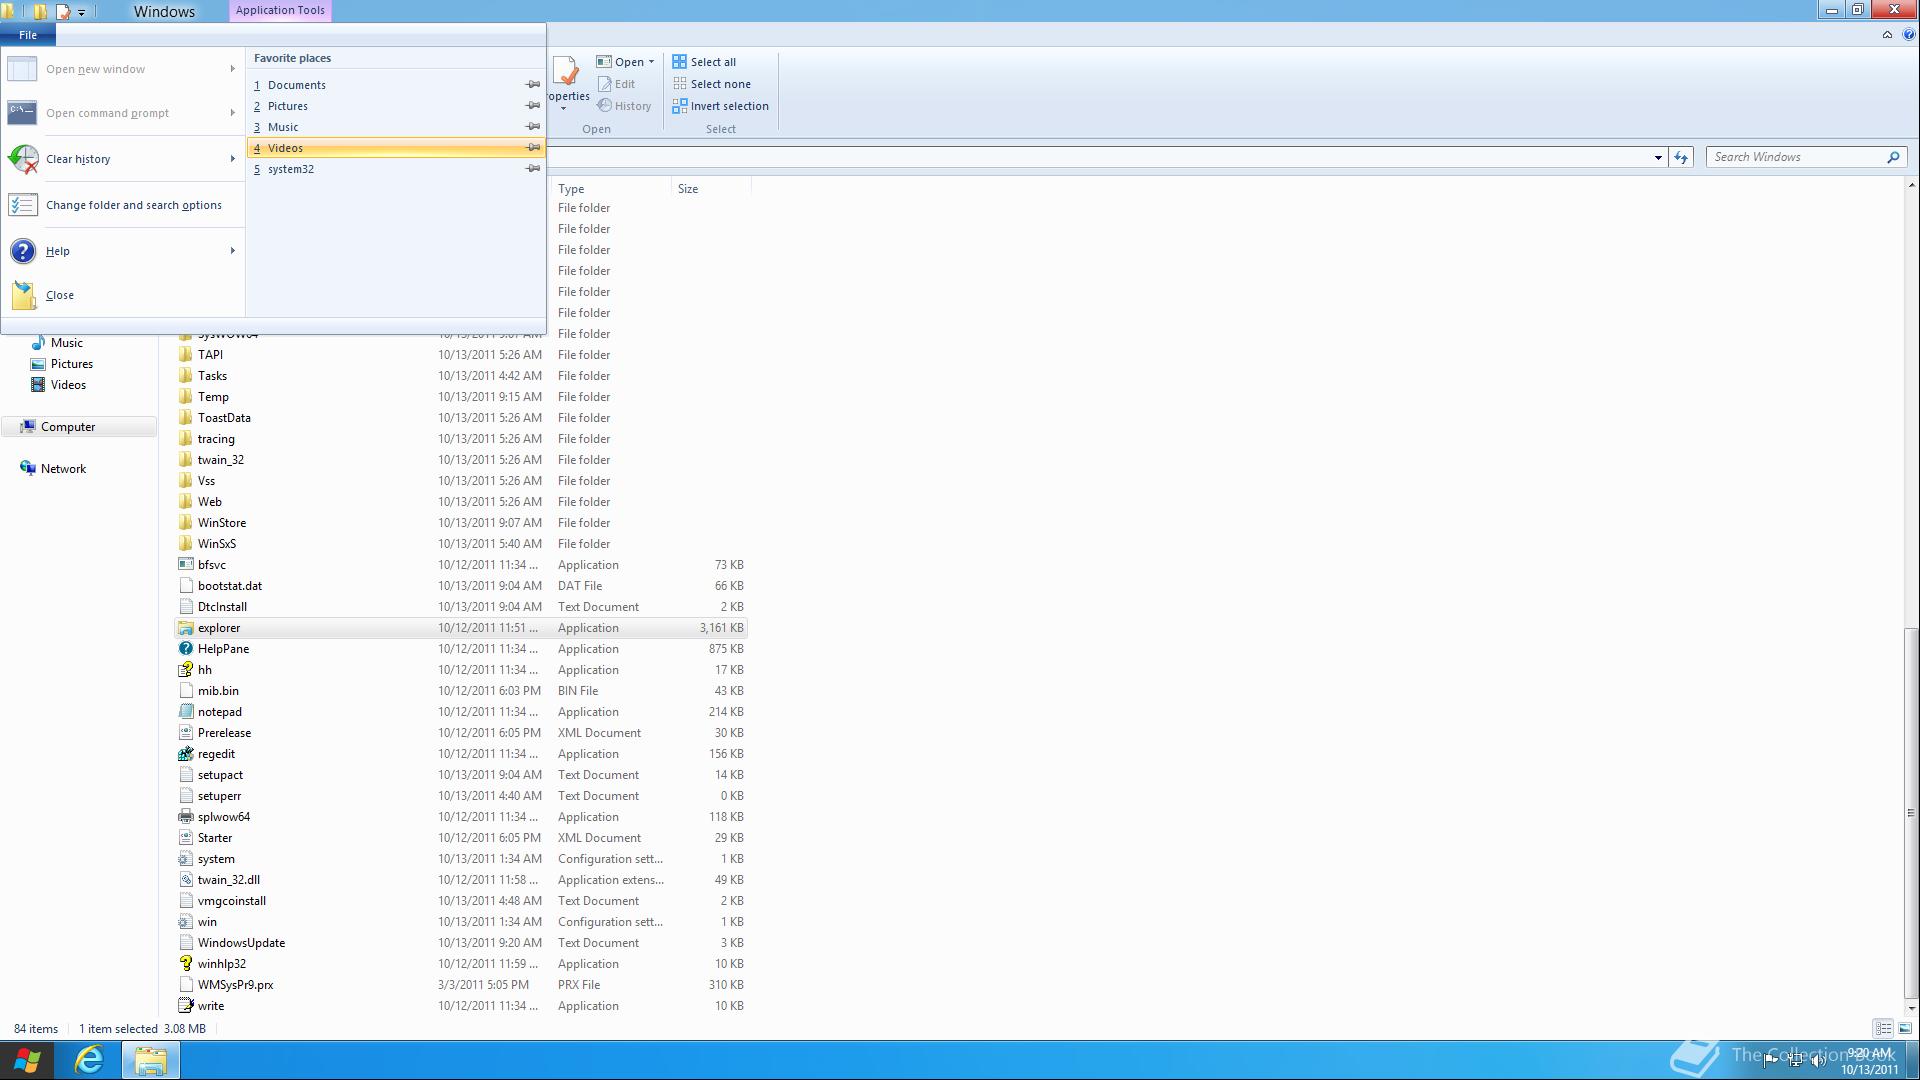This screenshot has width=1920, height=1080.
Task: Collapse the ribbon with the chevron
Action: 1887,35
